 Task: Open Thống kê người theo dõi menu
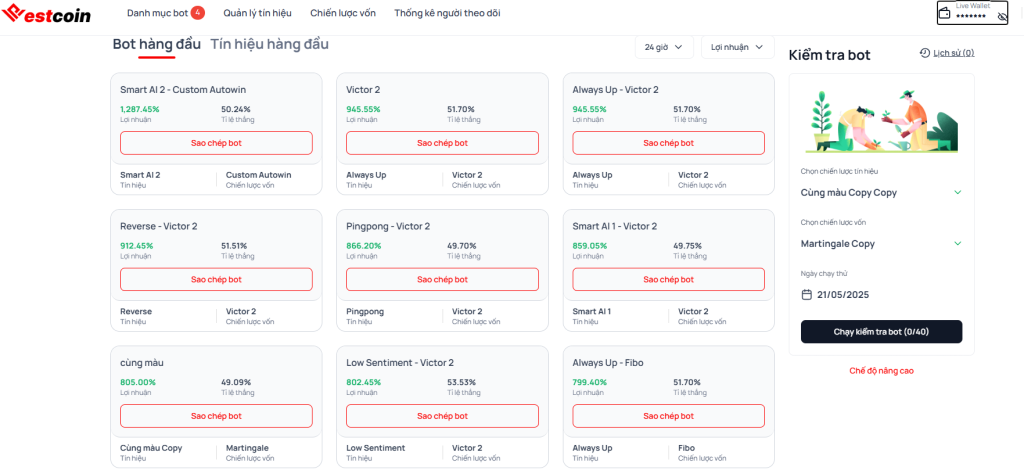[447, 13]
